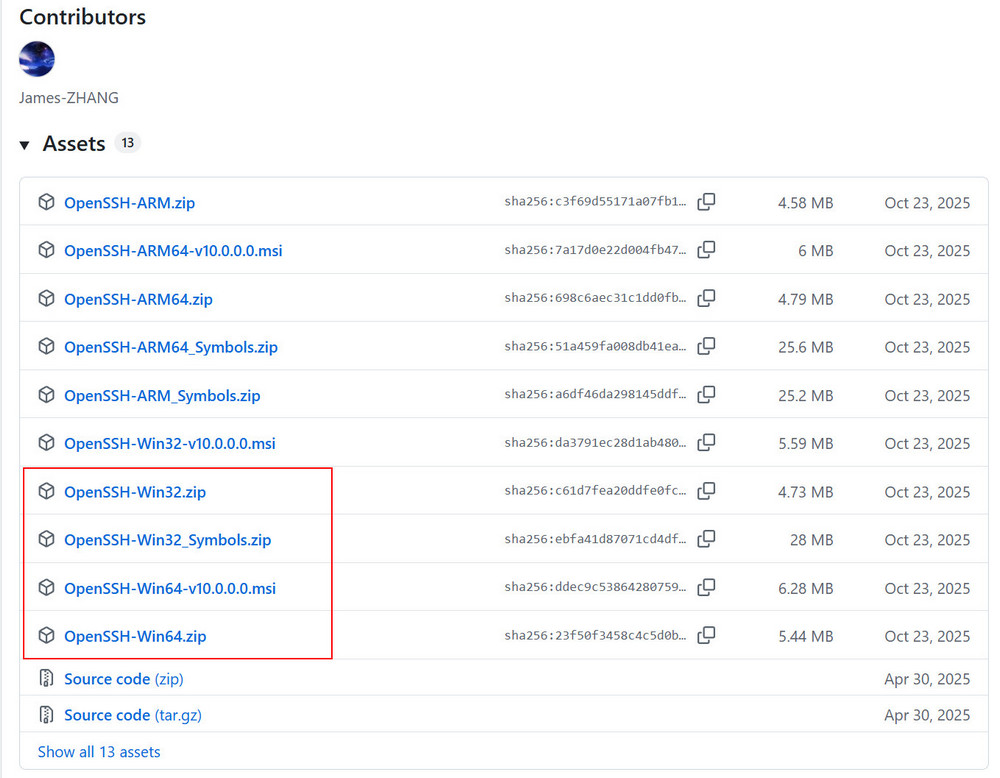Click Show all 13 assets
The image size is (1000, 778).
(x=99, y=752)
